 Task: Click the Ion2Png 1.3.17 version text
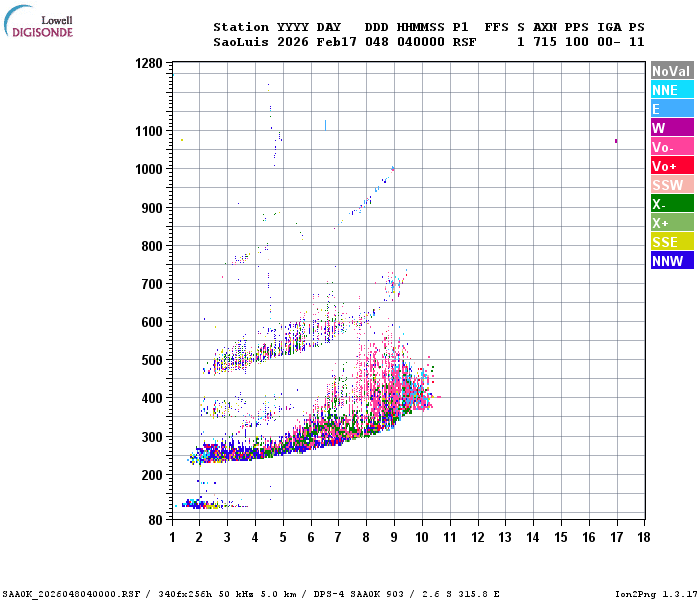[x=655, y=594]
